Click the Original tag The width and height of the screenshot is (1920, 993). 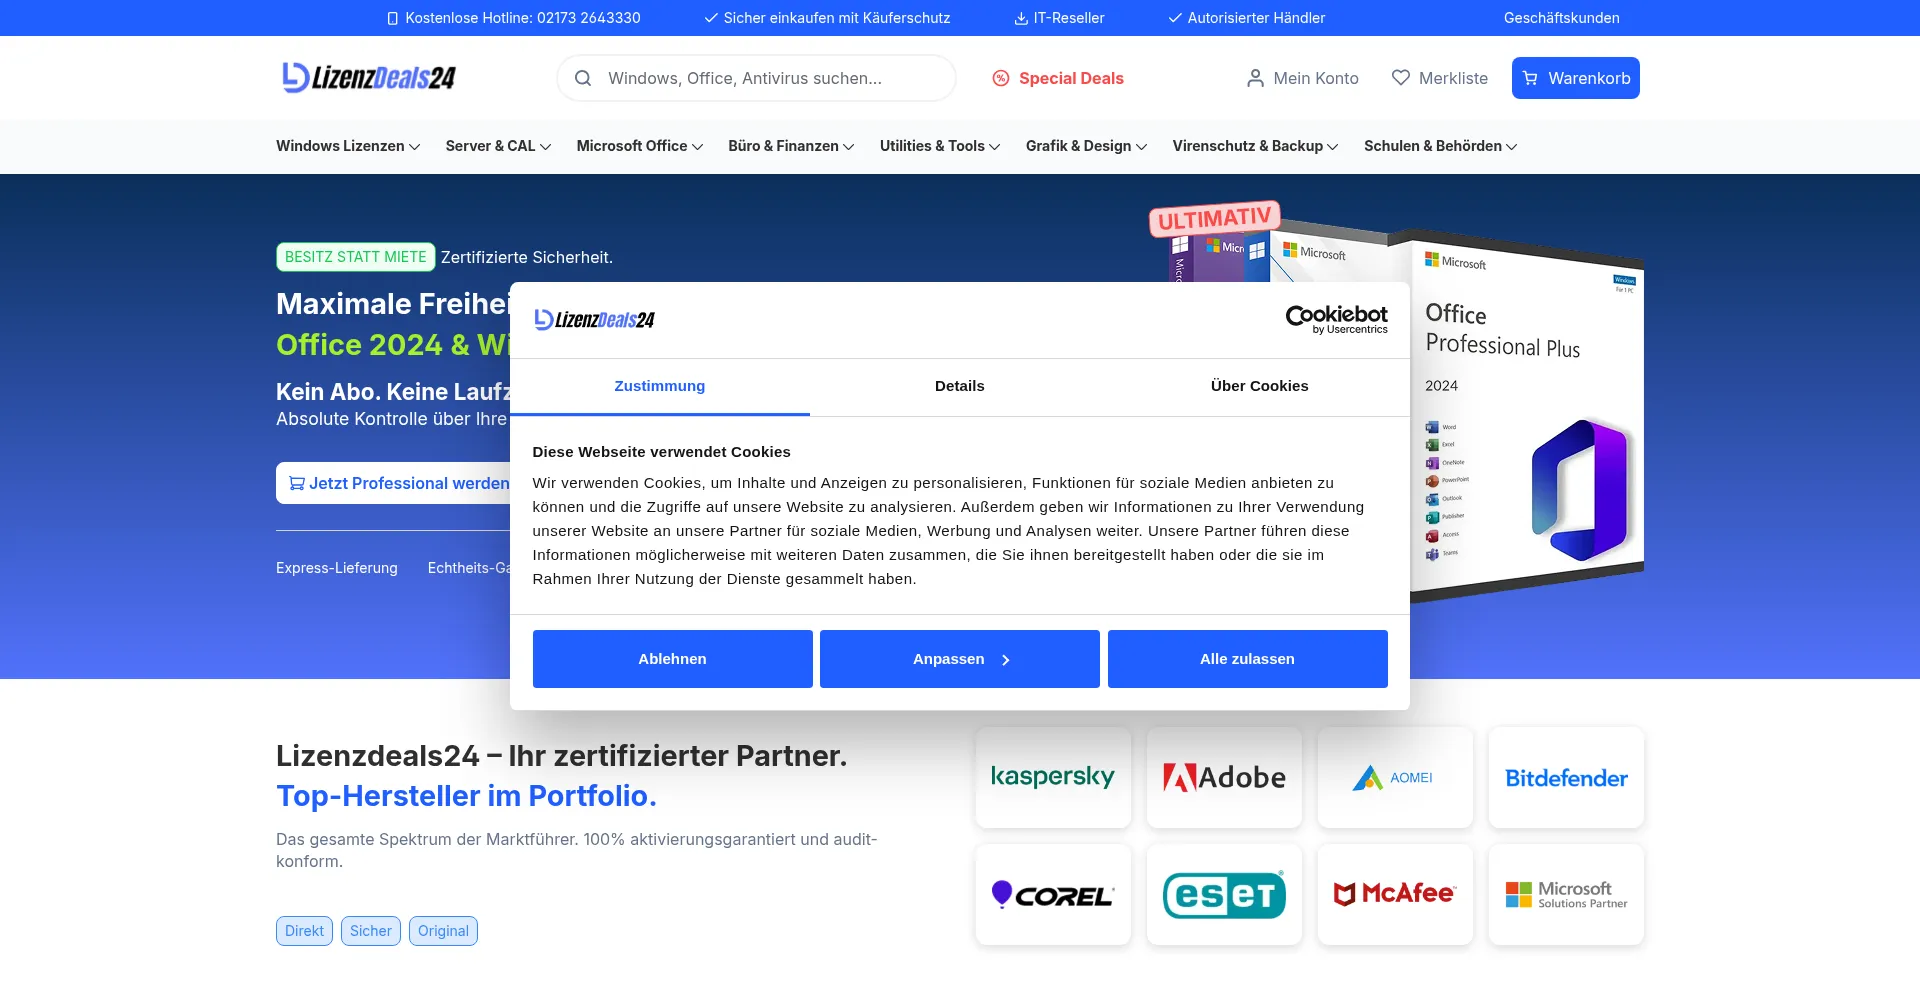click(x=443, y=931)
